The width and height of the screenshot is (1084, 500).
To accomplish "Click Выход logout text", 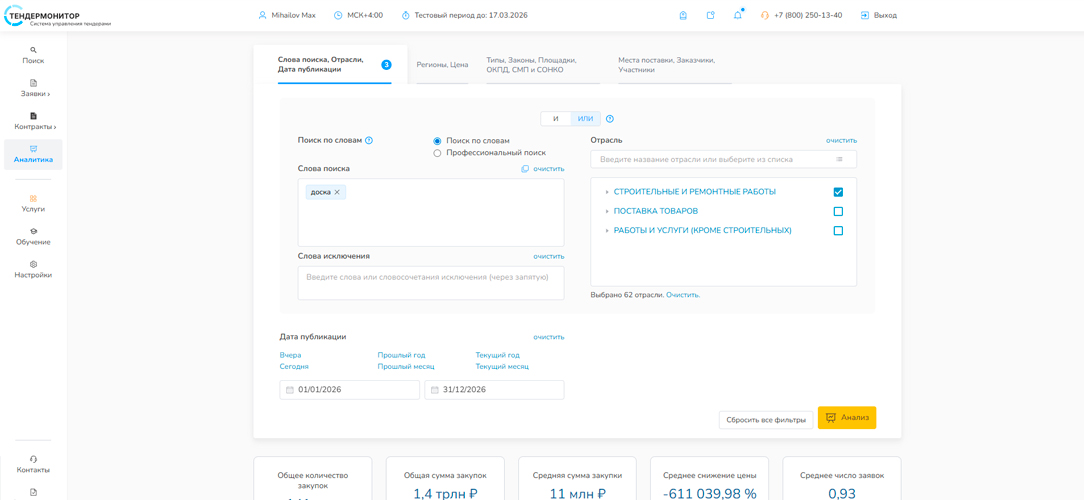I will (886, 15).
